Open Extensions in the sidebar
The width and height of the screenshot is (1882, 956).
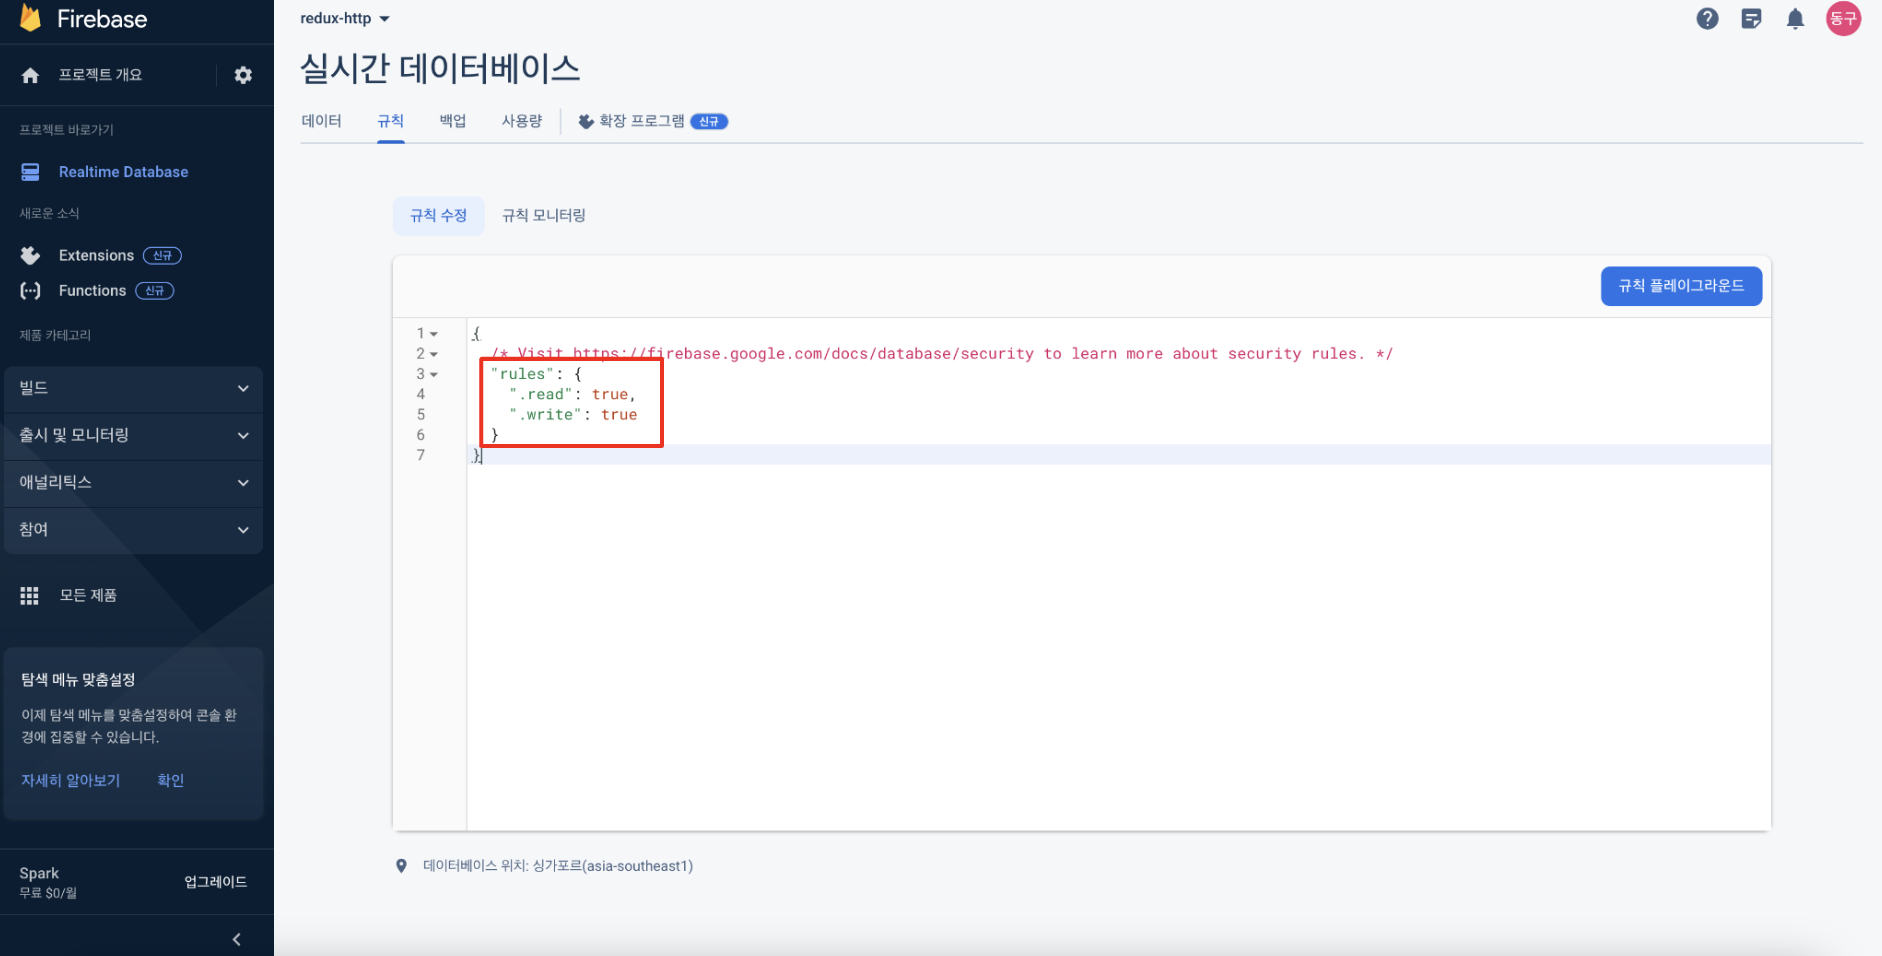click(x=96, y=255)
